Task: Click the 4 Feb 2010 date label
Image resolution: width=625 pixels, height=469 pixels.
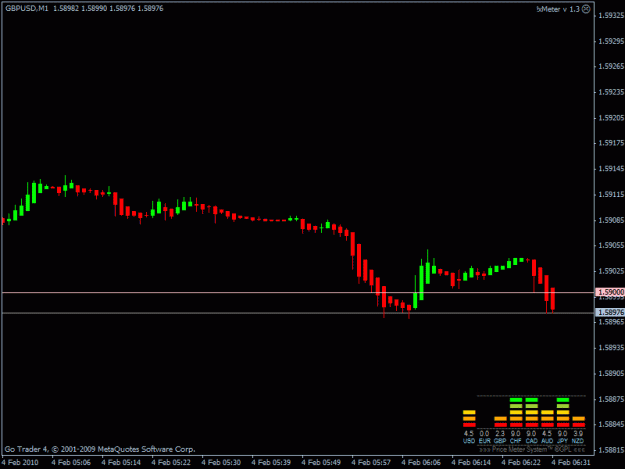Action: 20,463
